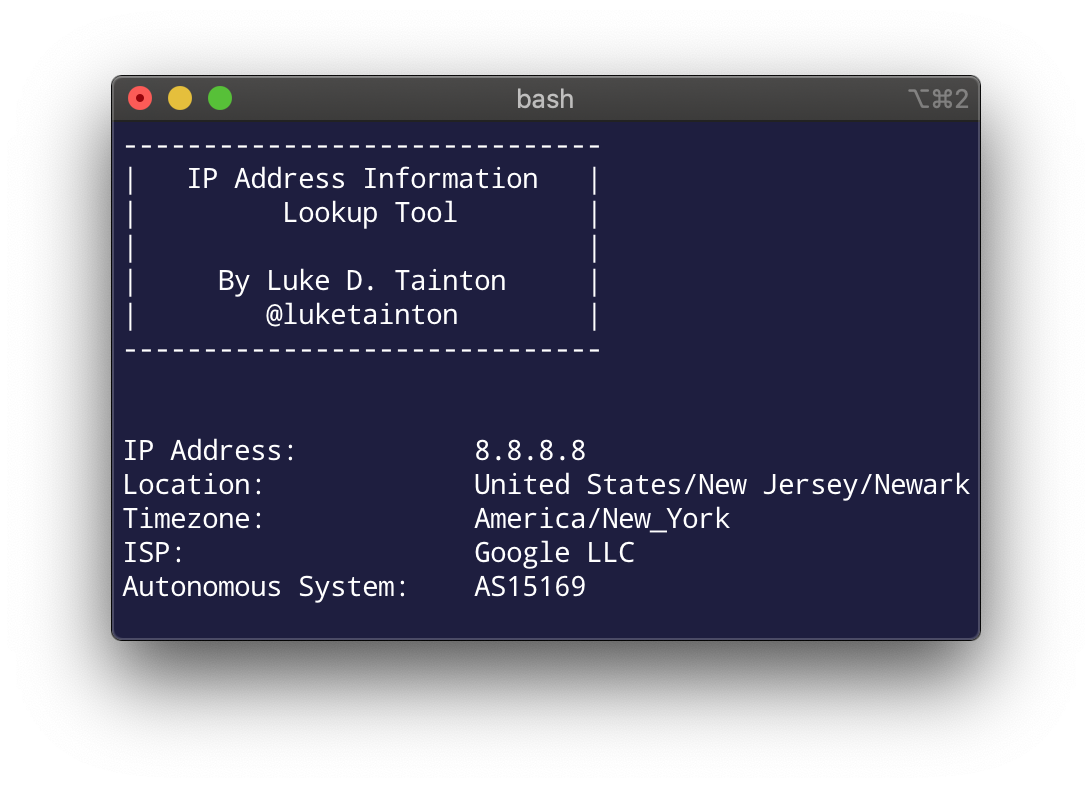Click the America/New_York timezone value

602,519
